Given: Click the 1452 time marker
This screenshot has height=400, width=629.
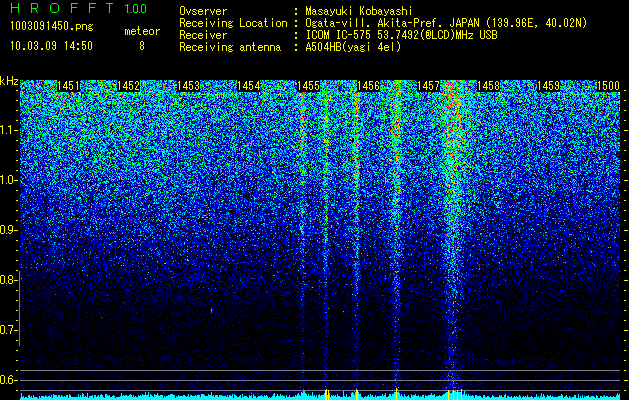Looking at the screenshot, I should point(128,86).
